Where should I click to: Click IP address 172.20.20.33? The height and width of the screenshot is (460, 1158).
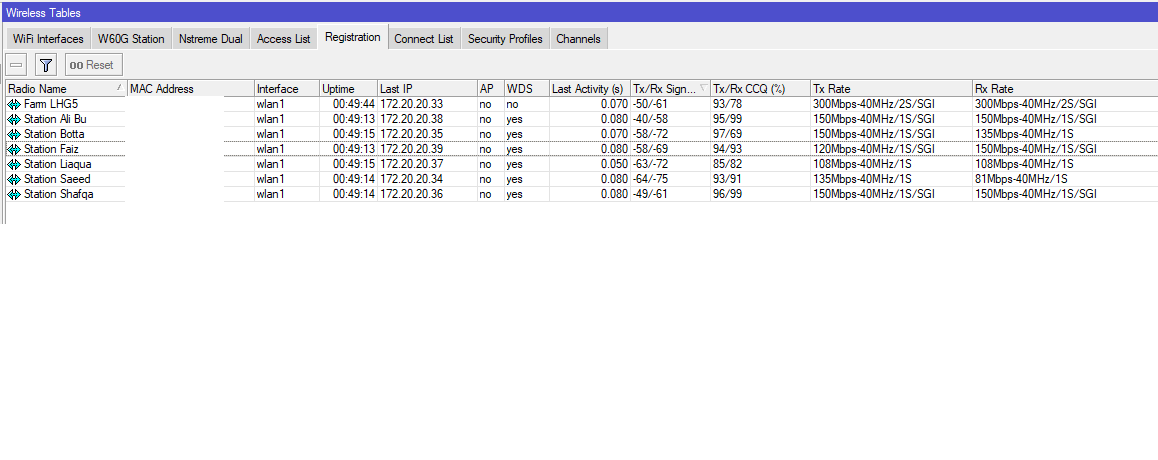pyautogui.click(x=411, y=104)
